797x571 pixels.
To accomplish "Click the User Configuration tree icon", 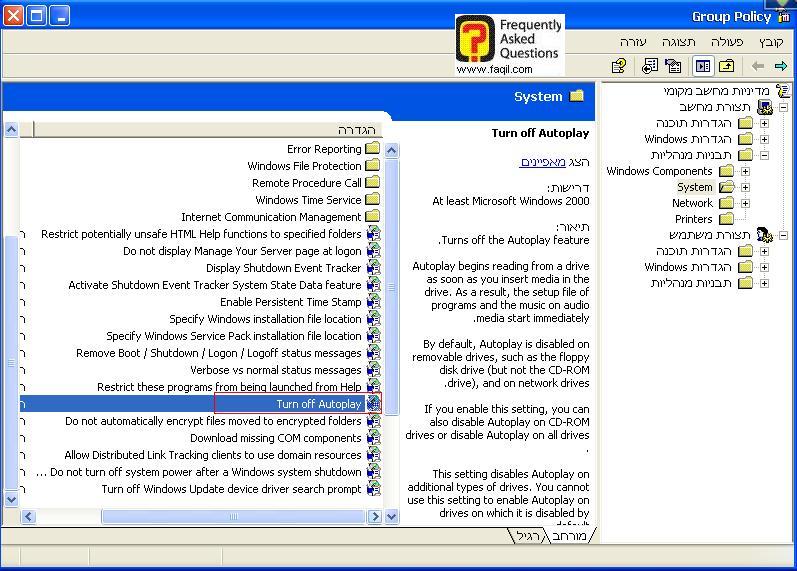I will click(x=765, y=235).
